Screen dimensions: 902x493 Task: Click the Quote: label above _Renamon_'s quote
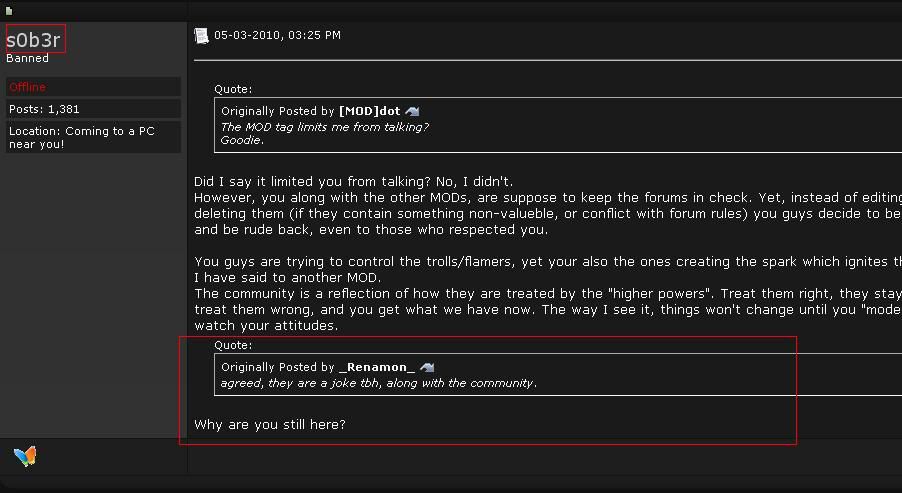click(233, 345)
